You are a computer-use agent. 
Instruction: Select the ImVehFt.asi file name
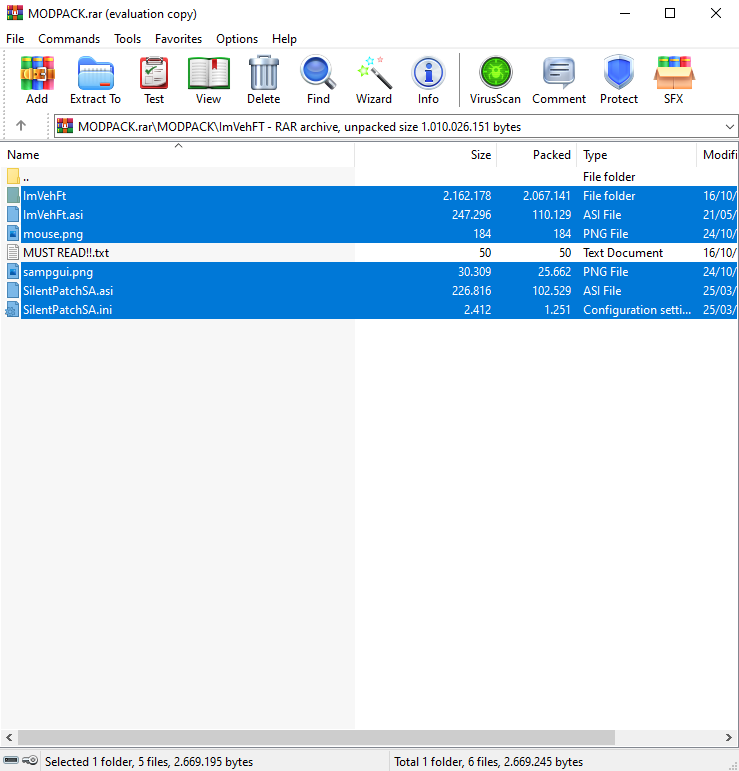53,215
